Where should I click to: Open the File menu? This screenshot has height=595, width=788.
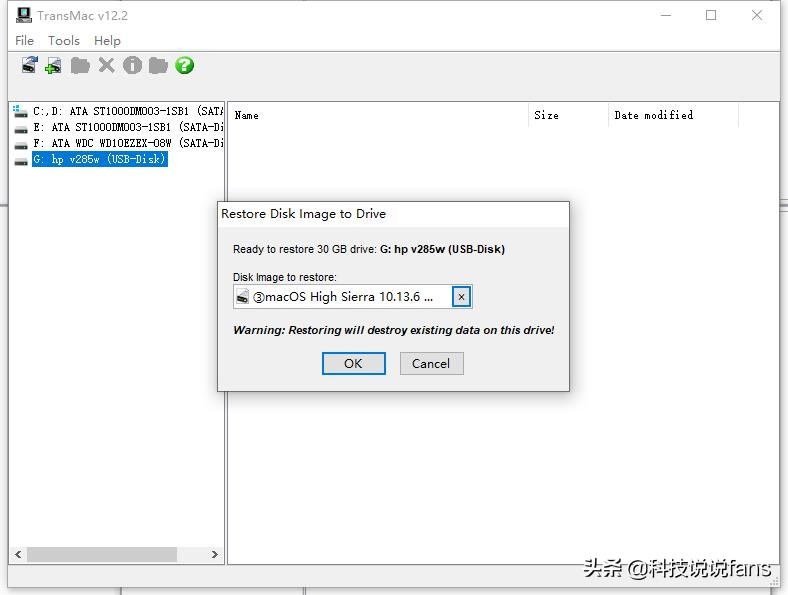[24, 41]
